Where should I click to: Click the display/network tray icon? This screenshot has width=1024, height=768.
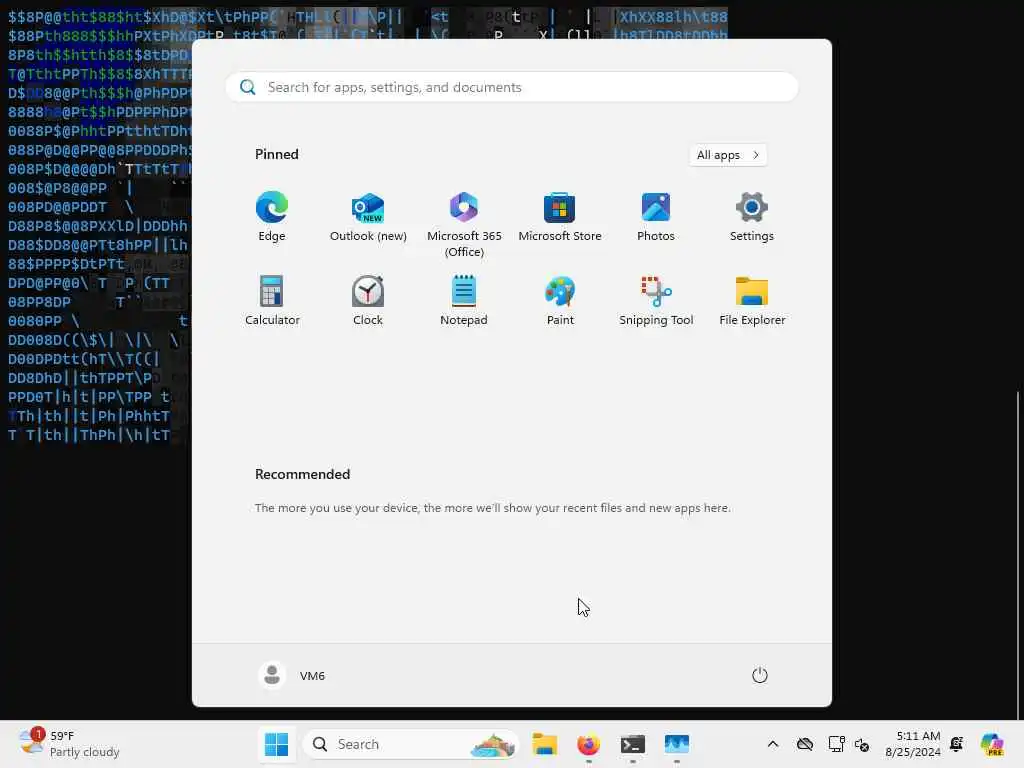837,744
